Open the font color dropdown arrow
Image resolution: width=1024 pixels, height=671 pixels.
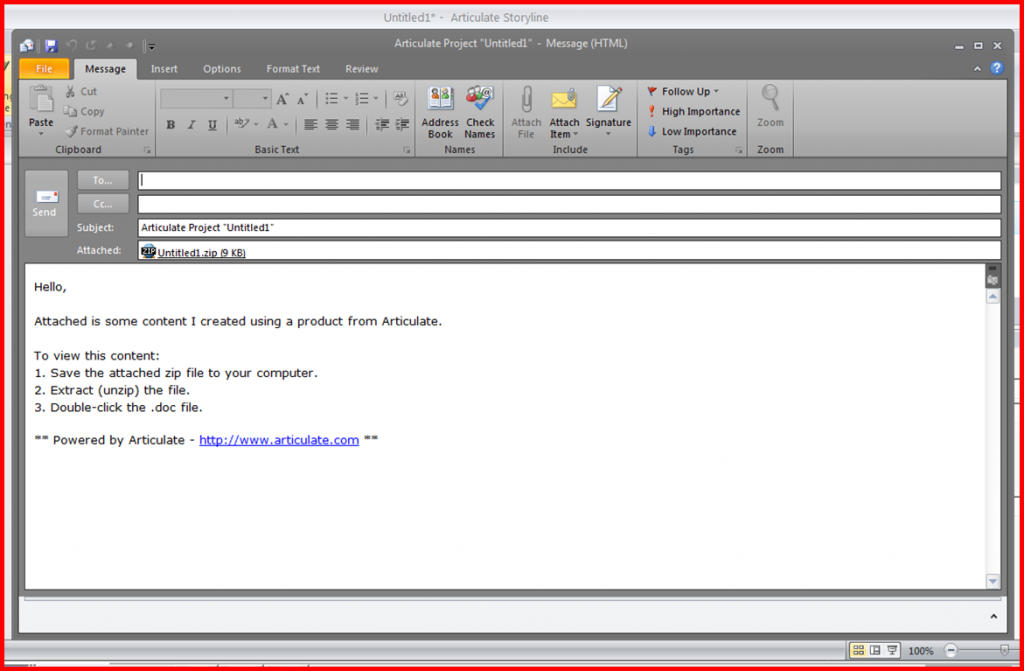tap(286, 125)
